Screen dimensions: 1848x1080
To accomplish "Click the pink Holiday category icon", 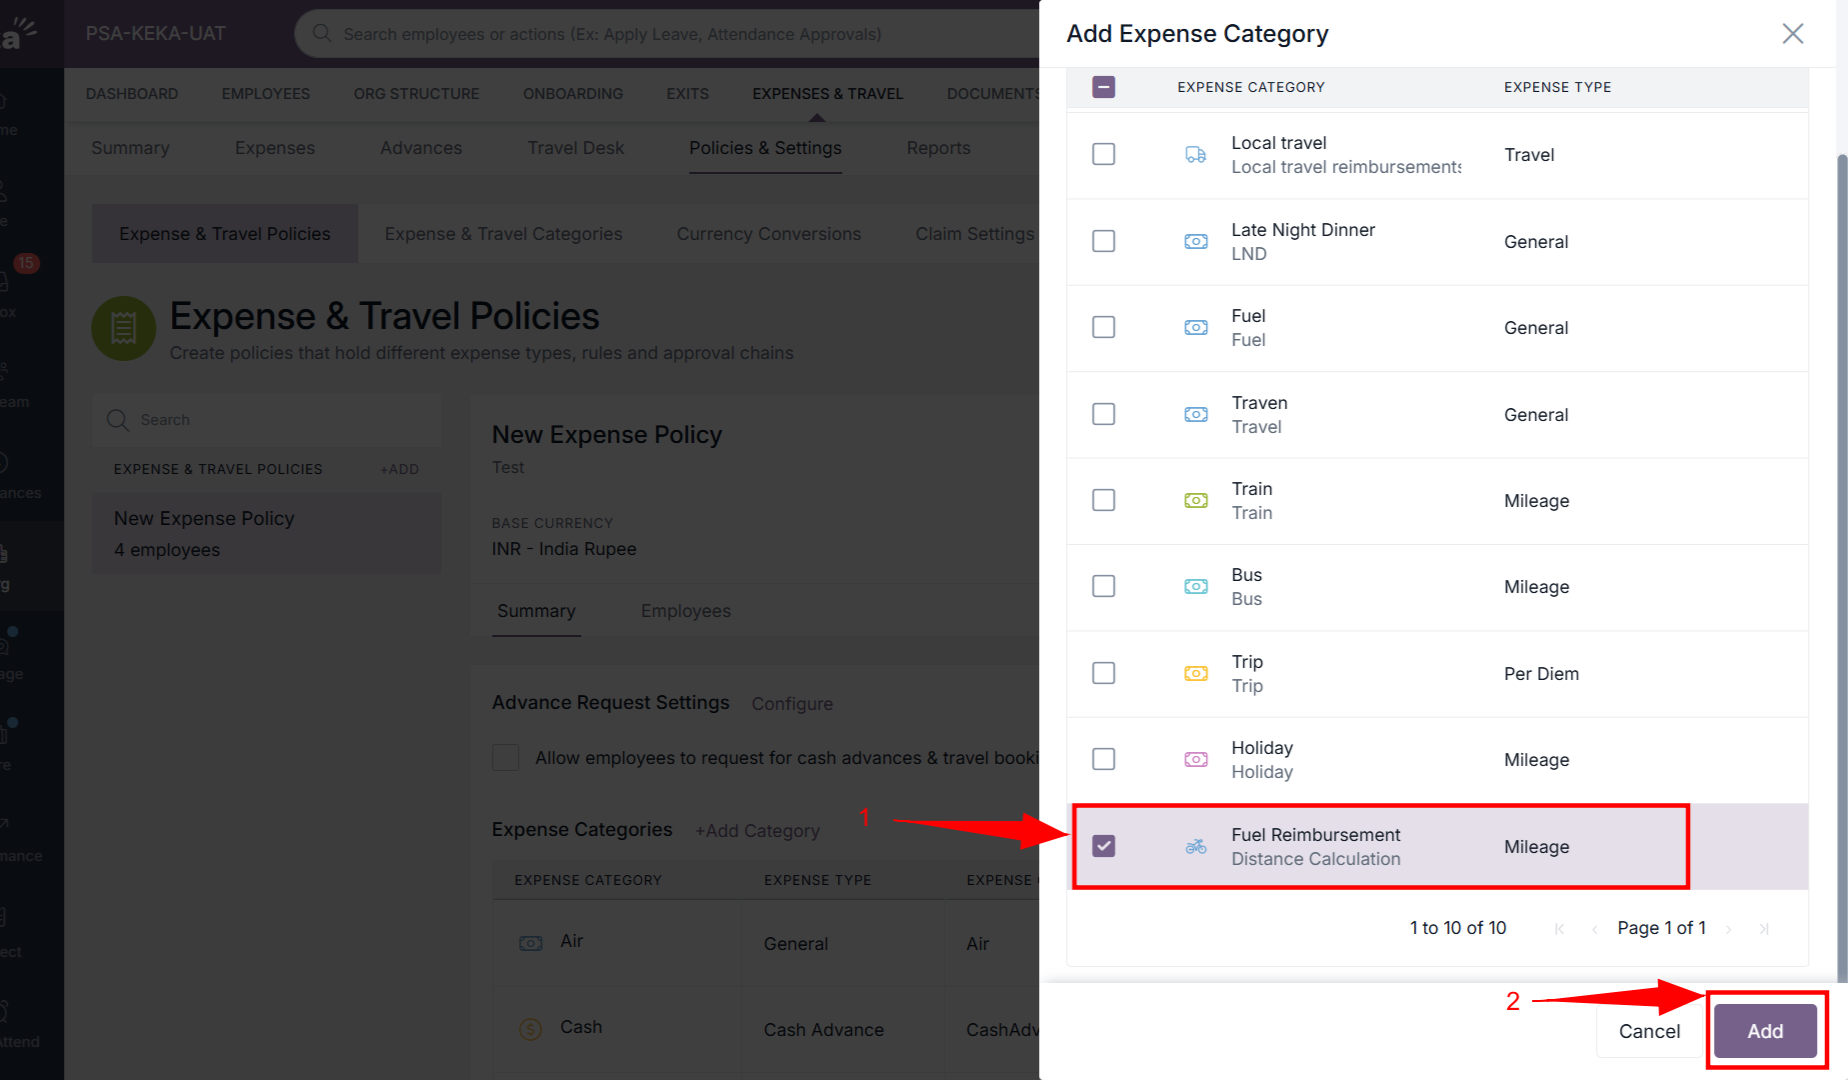I will [x=1195, y=760].
